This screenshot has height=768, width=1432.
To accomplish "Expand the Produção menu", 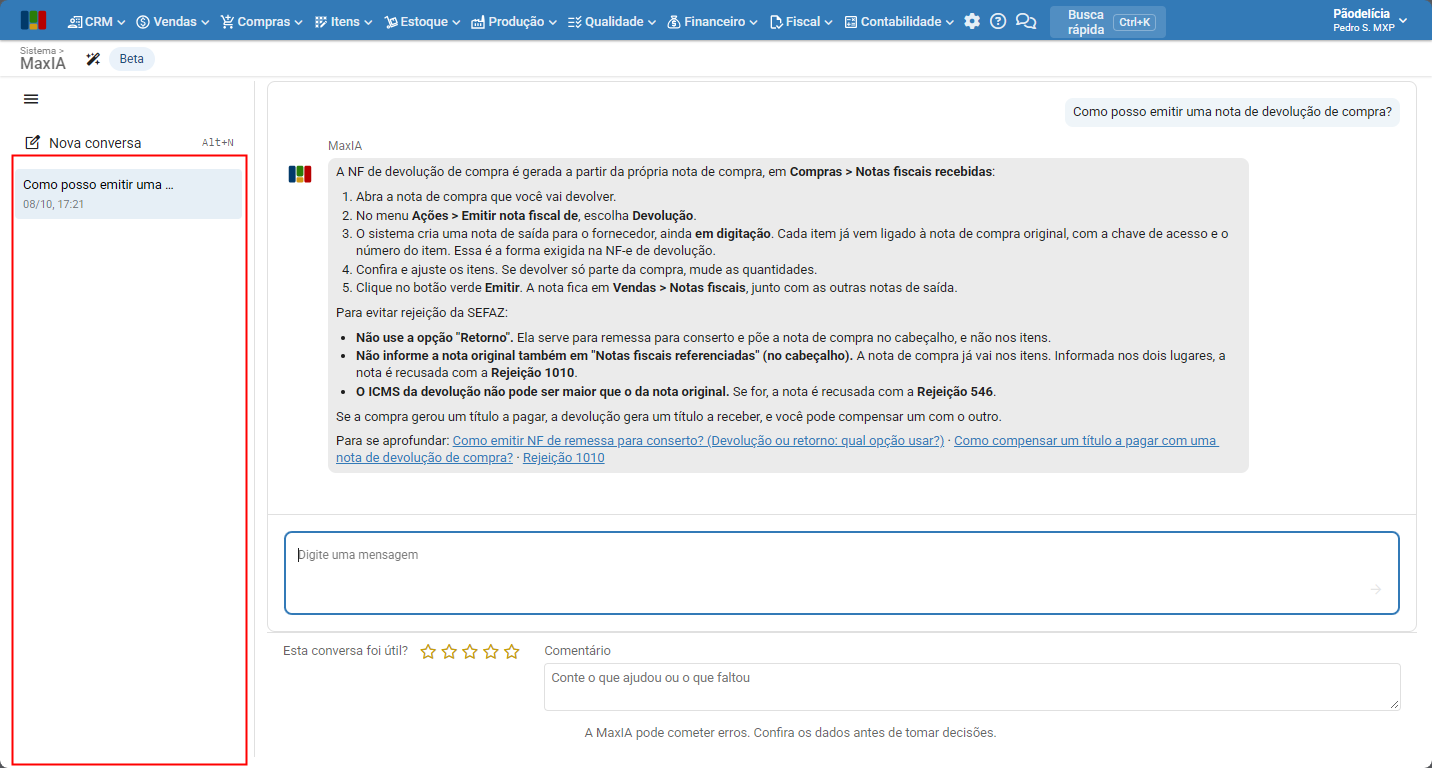I will [x=514, y=21].
